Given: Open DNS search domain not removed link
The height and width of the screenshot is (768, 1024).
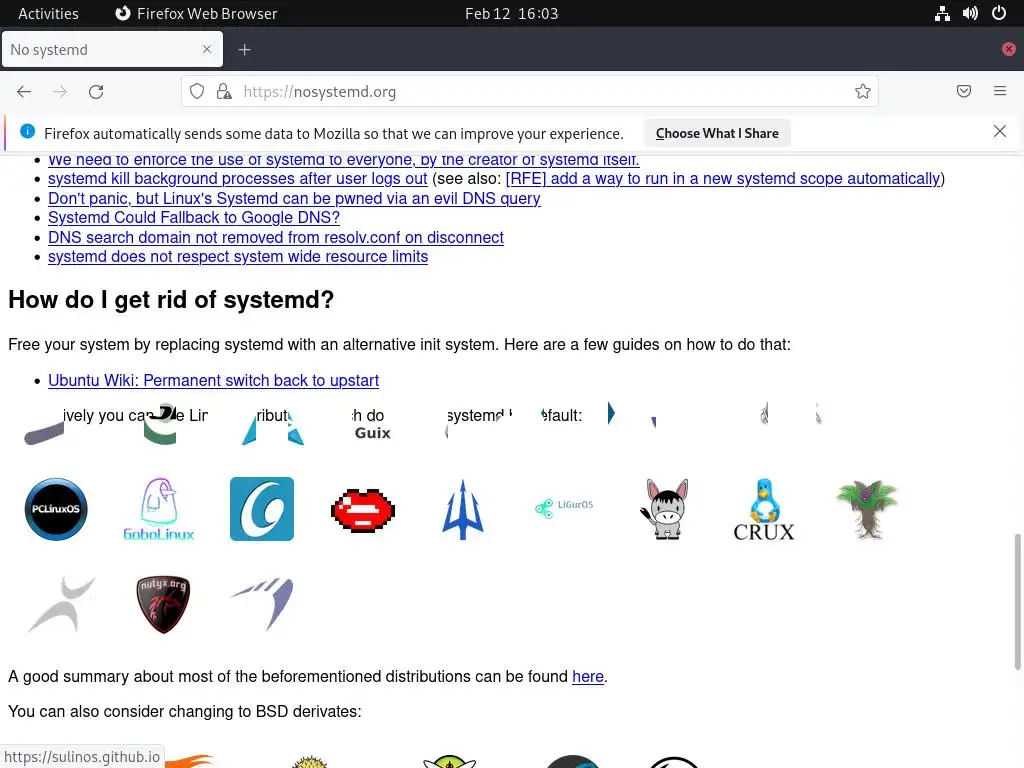Looking at the screenshot, I should 276,237.
